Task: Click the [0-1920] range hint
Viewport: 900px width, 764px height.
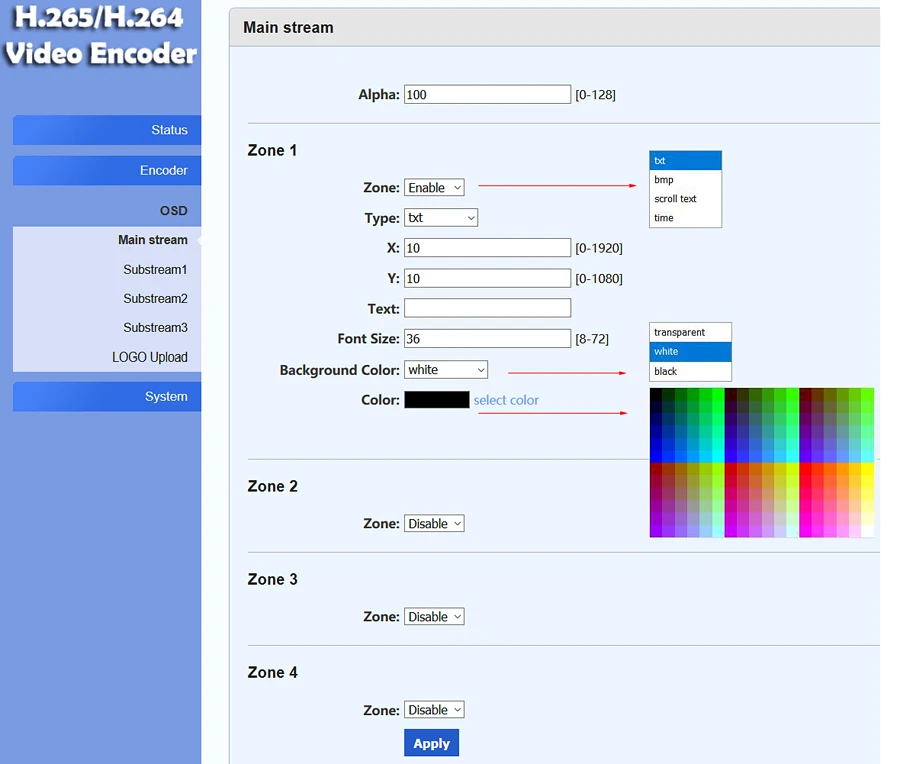Action: 599,248
